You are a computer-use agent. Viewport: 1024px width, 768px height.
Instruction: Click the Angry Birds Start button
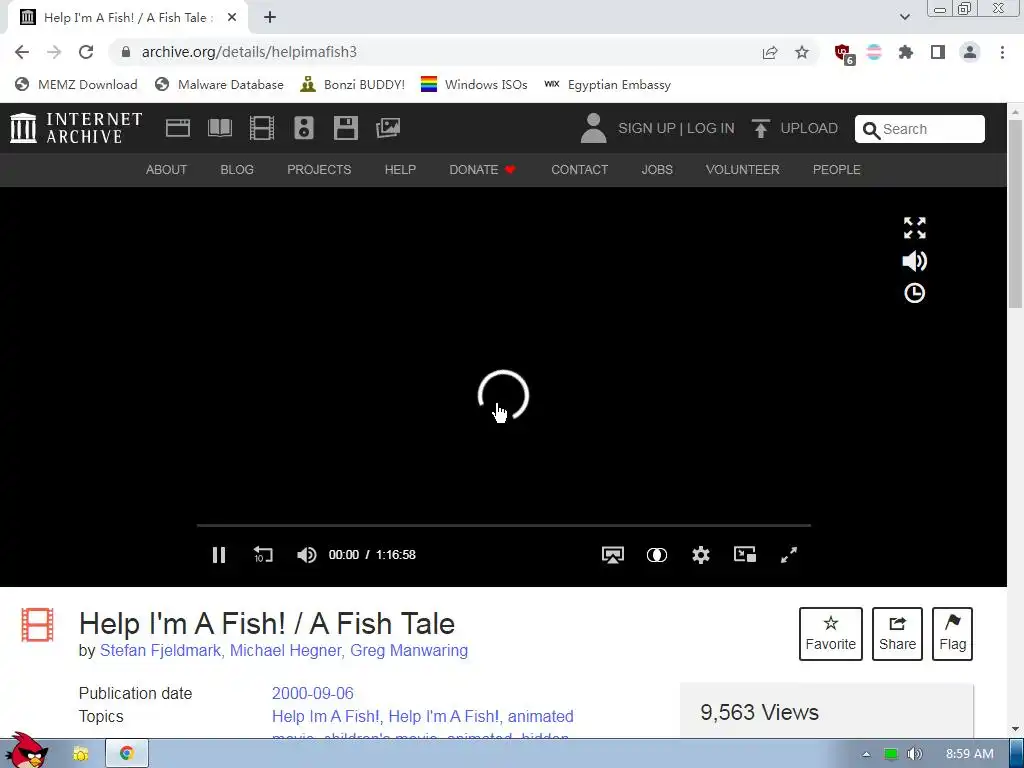25,750
